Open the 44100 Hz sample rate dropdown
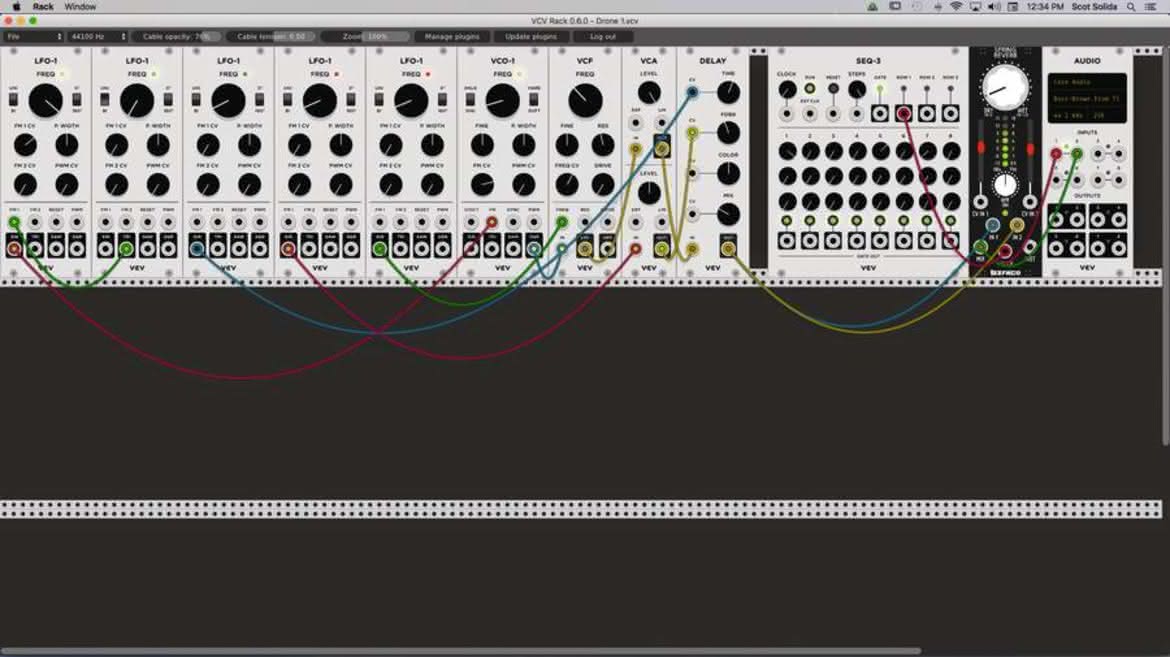Image resolution: width=1170 pixels, height=657 pixels. point(98,36)
